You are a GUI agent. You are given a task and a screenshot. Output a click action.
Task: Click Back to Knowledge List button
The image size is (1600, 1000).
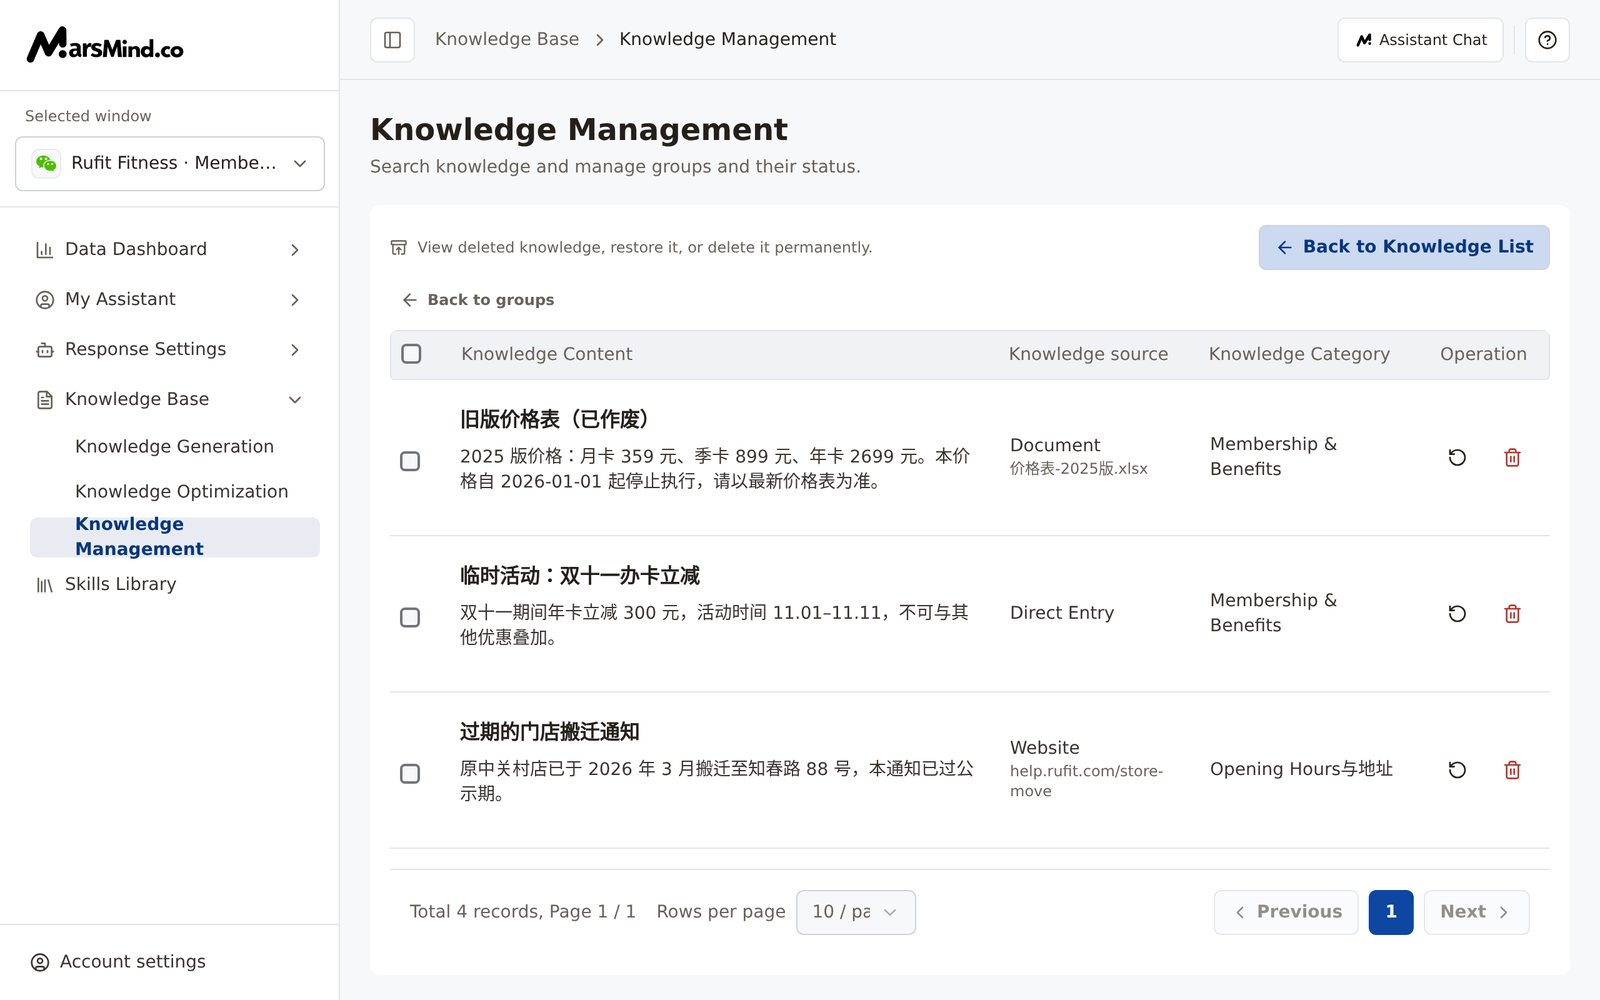(1404, 247)
